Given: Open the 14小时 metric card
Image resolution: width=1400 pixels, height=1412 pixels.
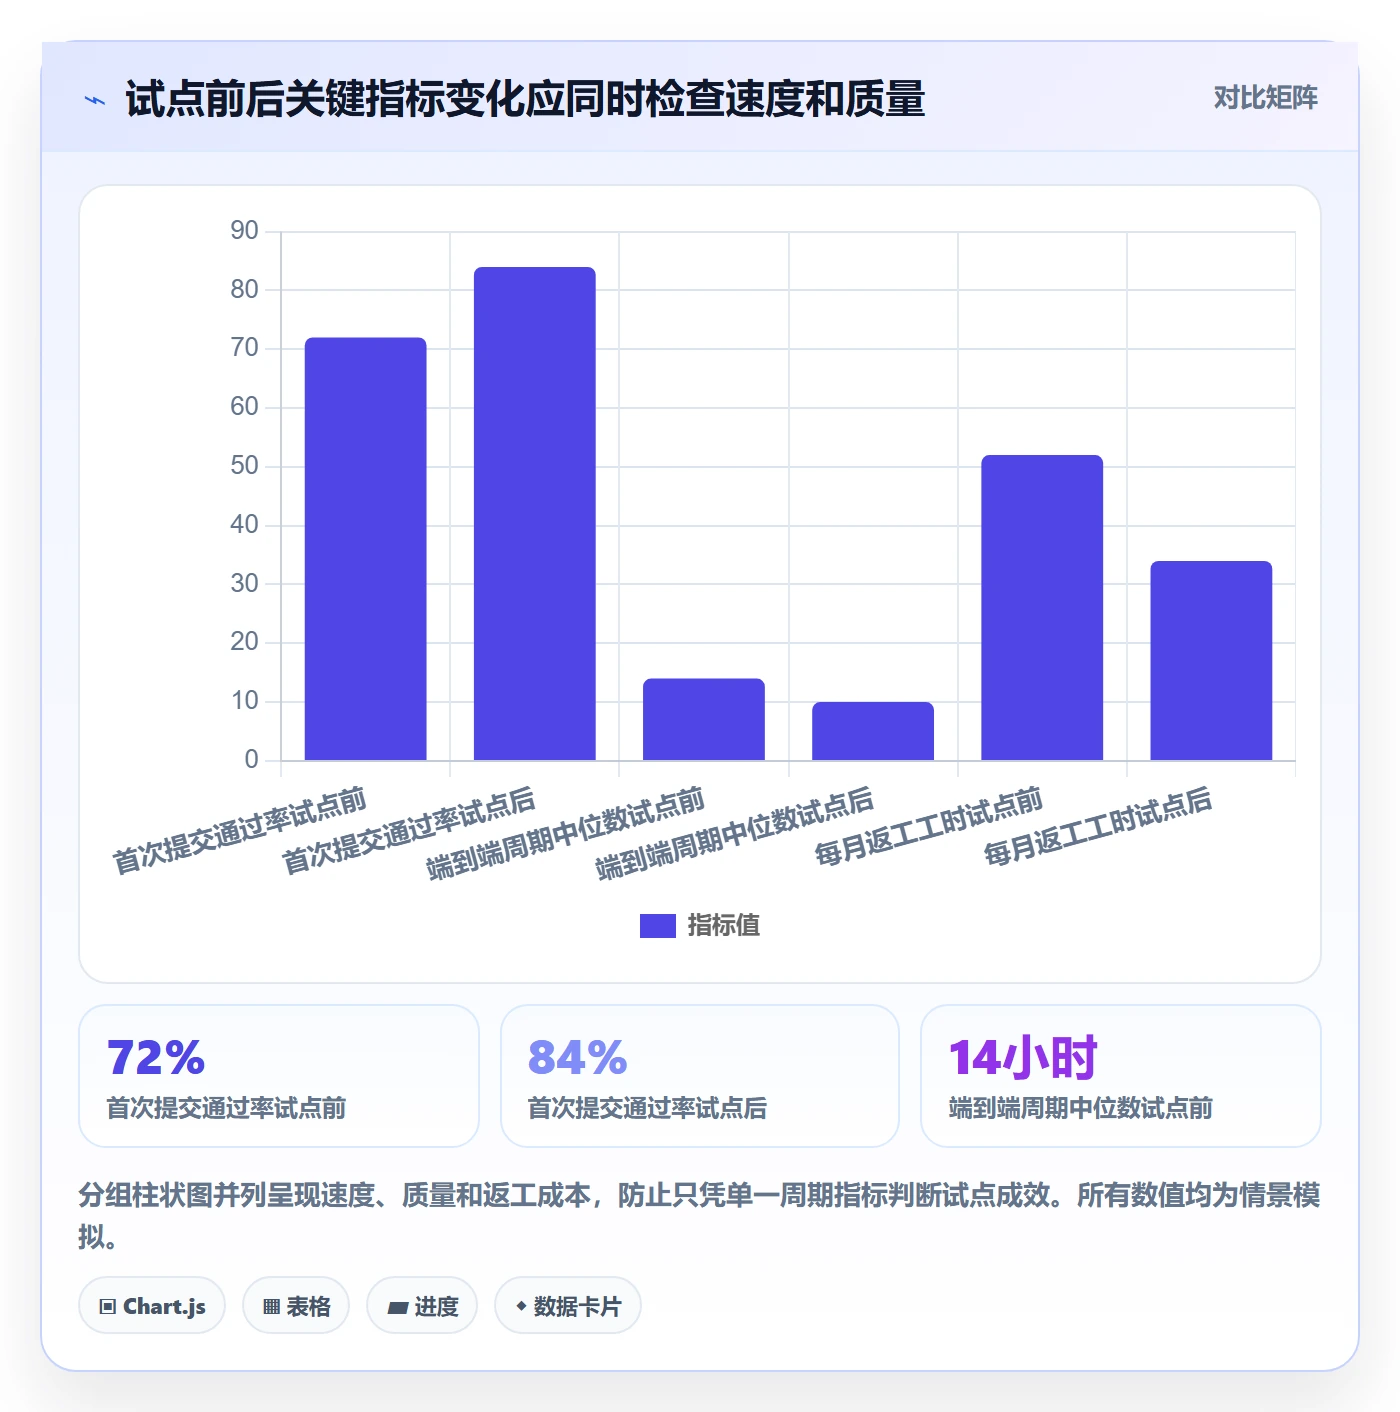Looking at the screenshot, I should tap(1121, 1076).
